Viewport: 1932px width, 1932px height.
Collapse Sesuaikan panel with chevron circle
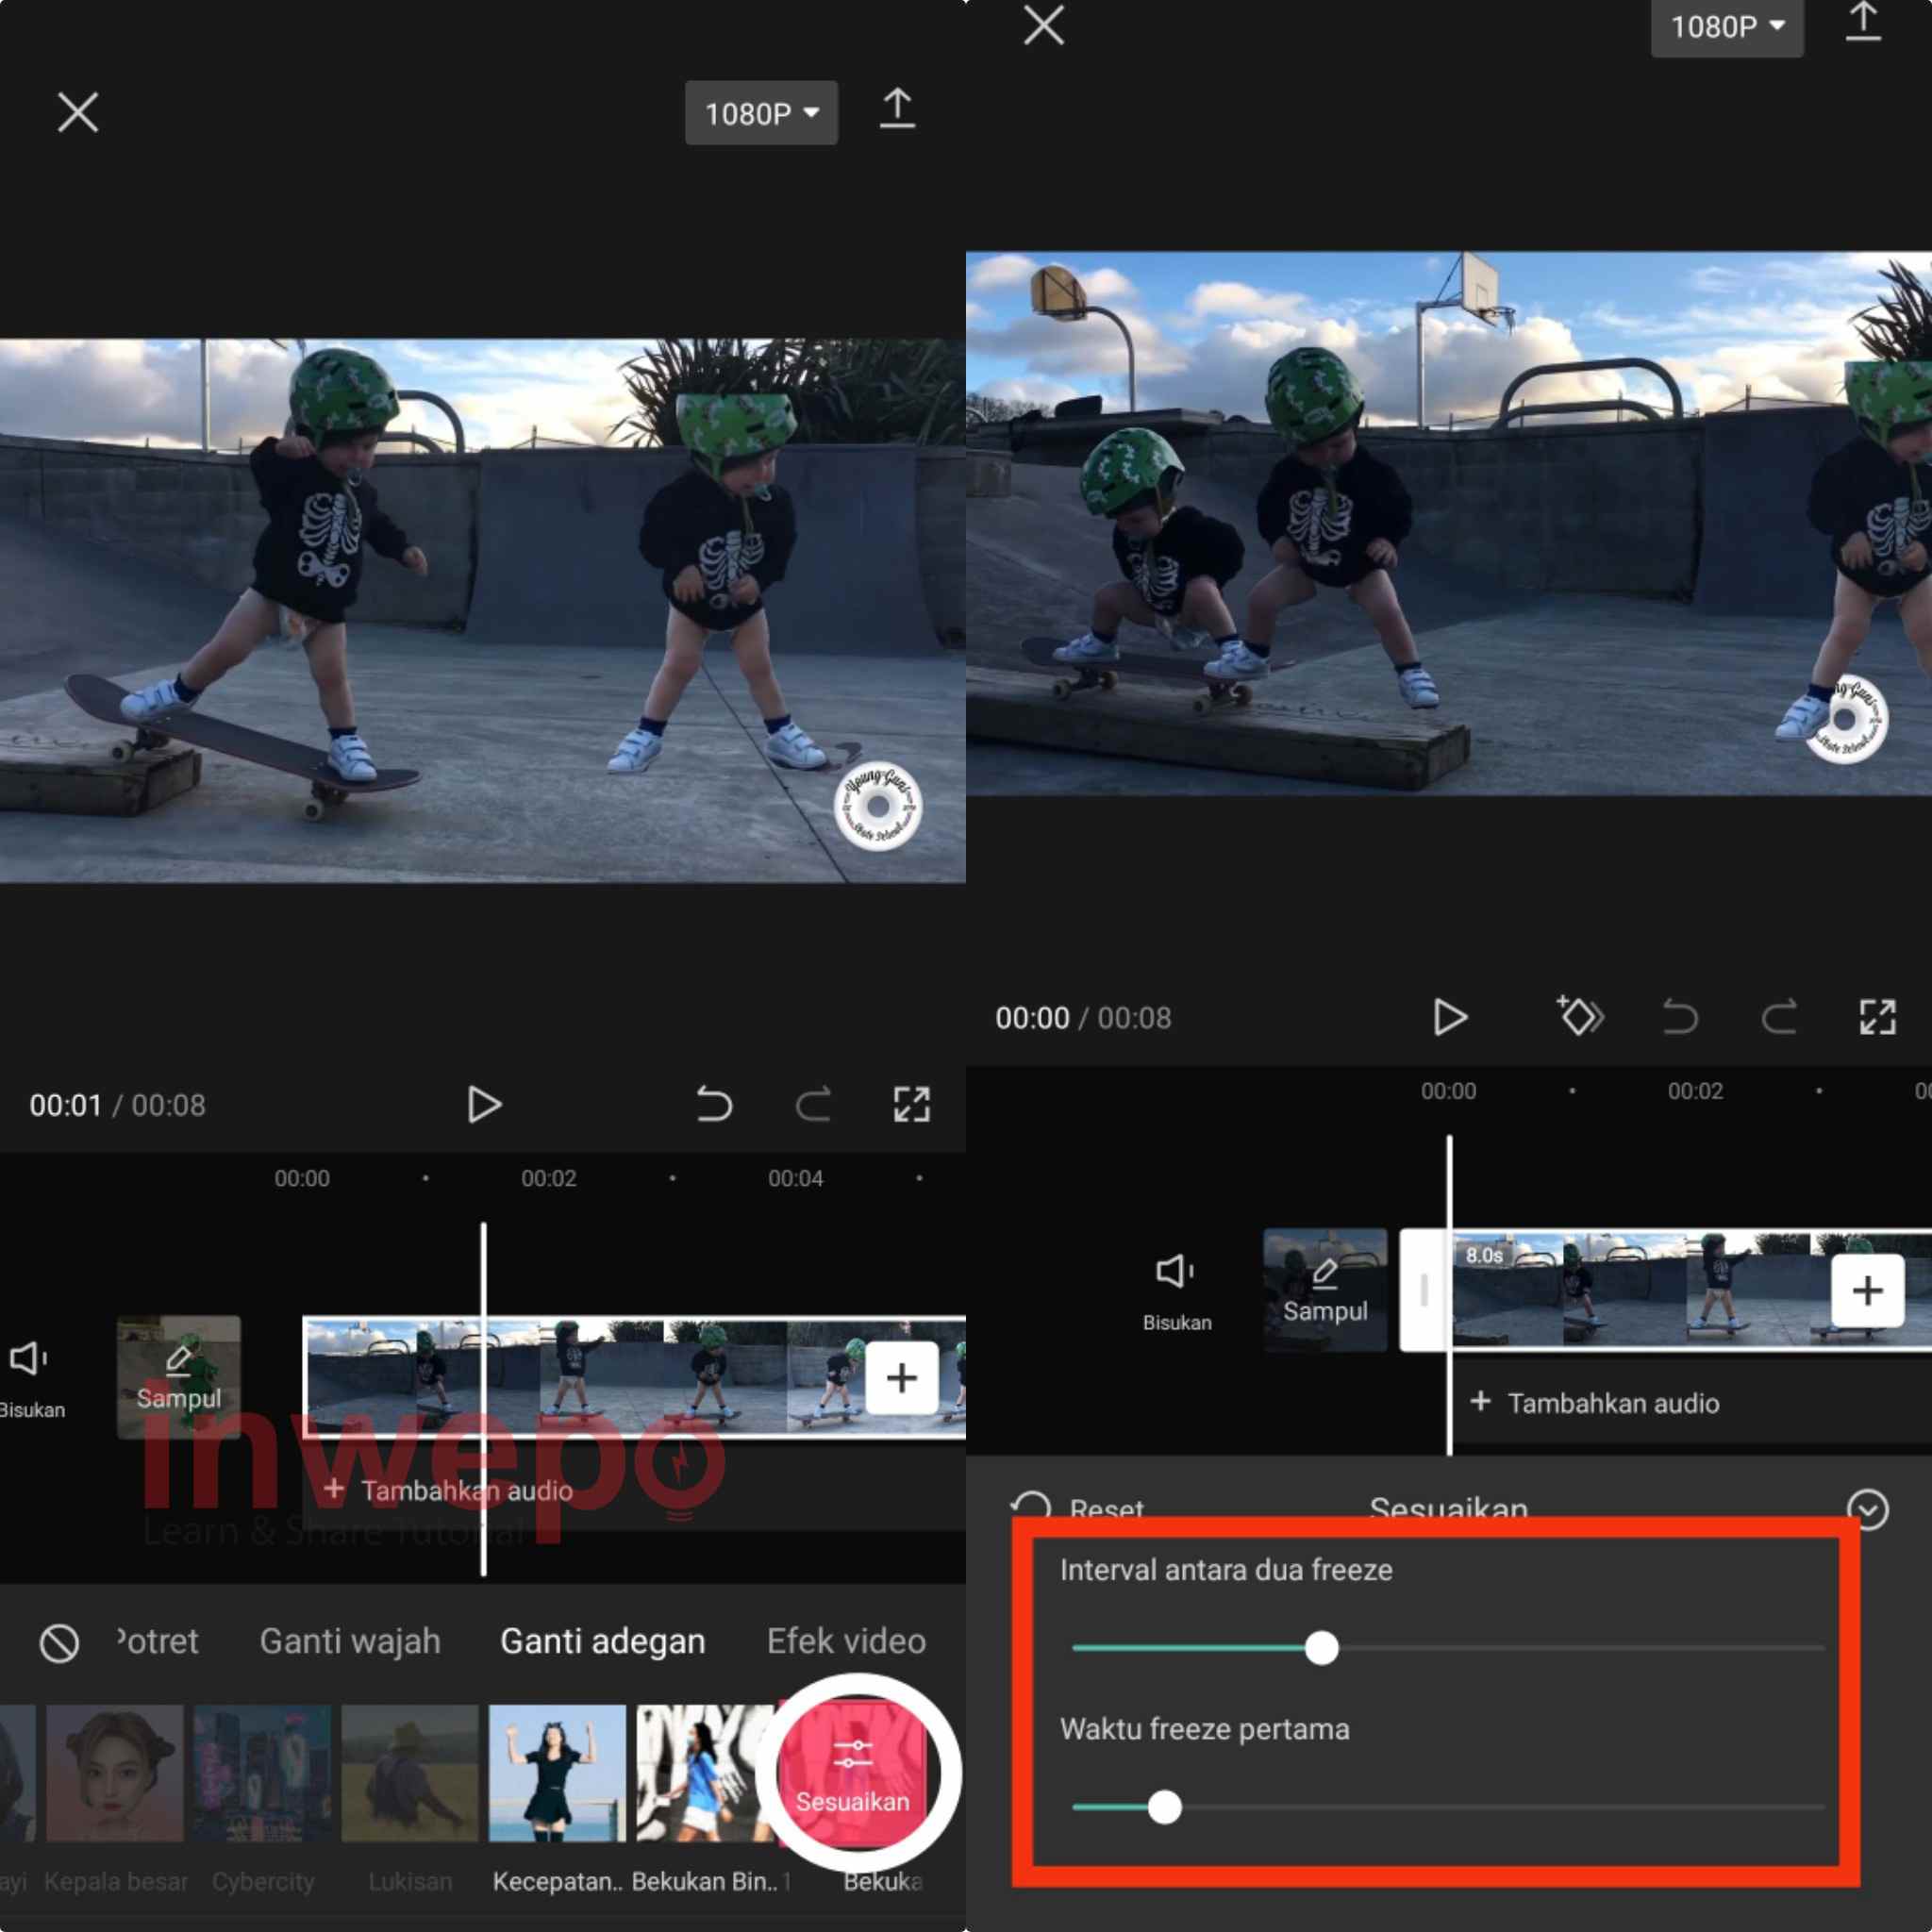click(x=1867, y=1509)
